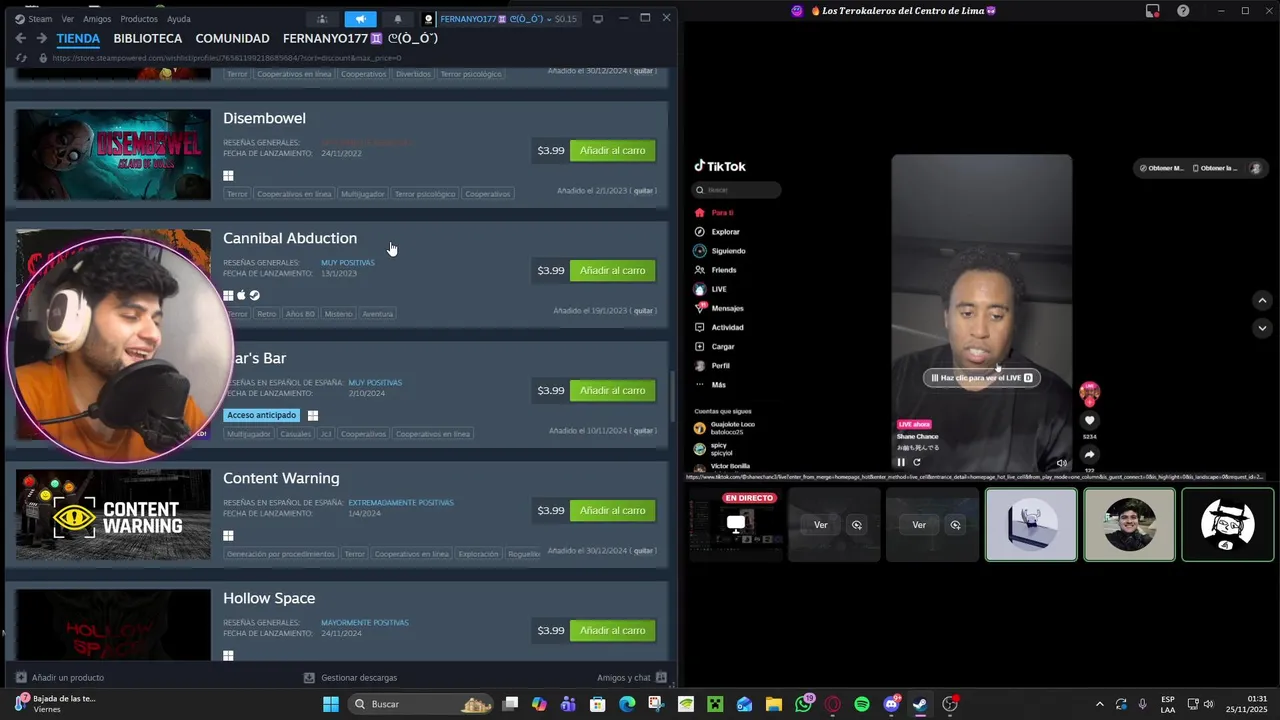
Task: Go forward with Steam's forward arrow
Action: pos(42,38)
